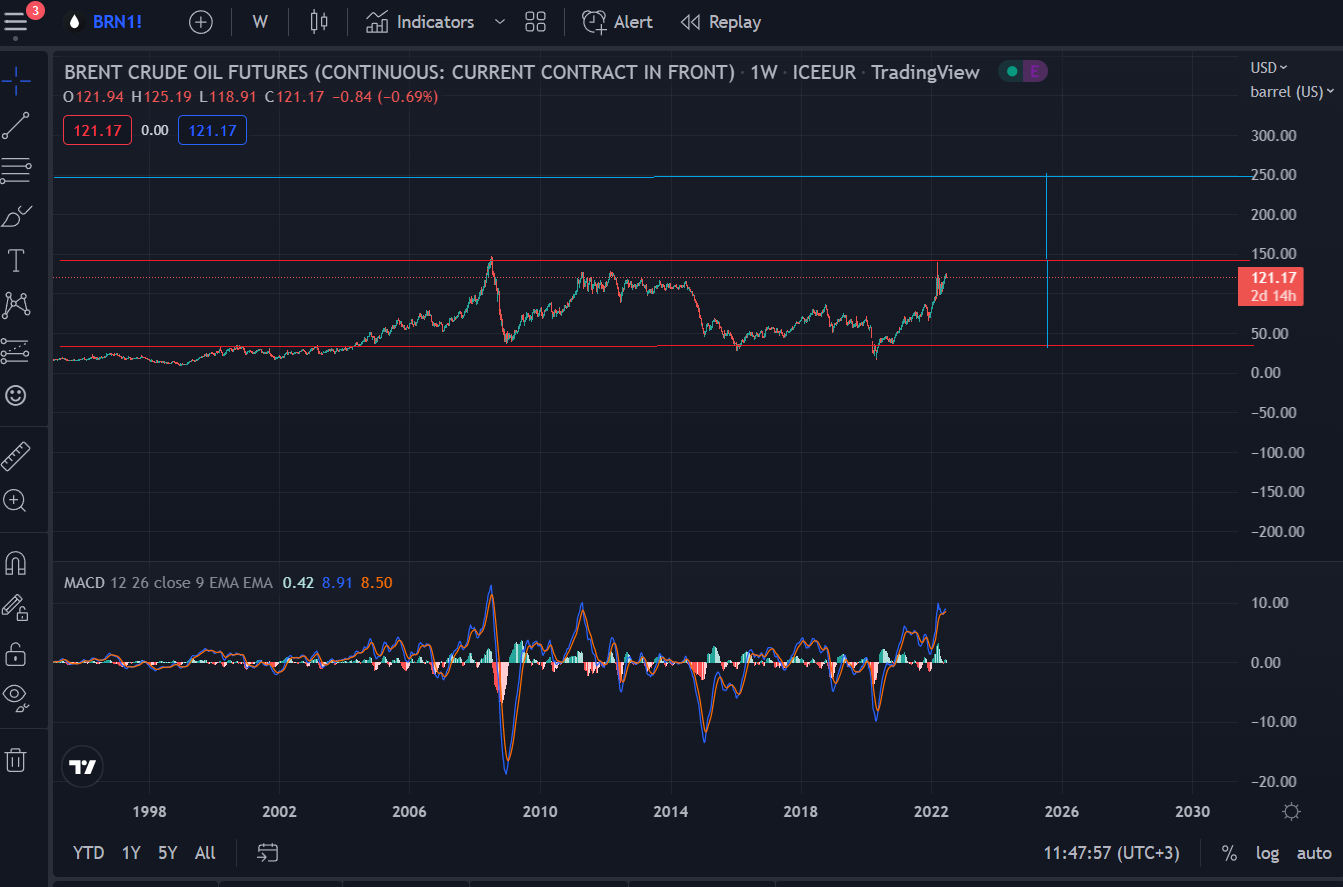1343x887 pixels.
Task: Toggle stay in drawing mode pencil-lock
Action: 16,607
